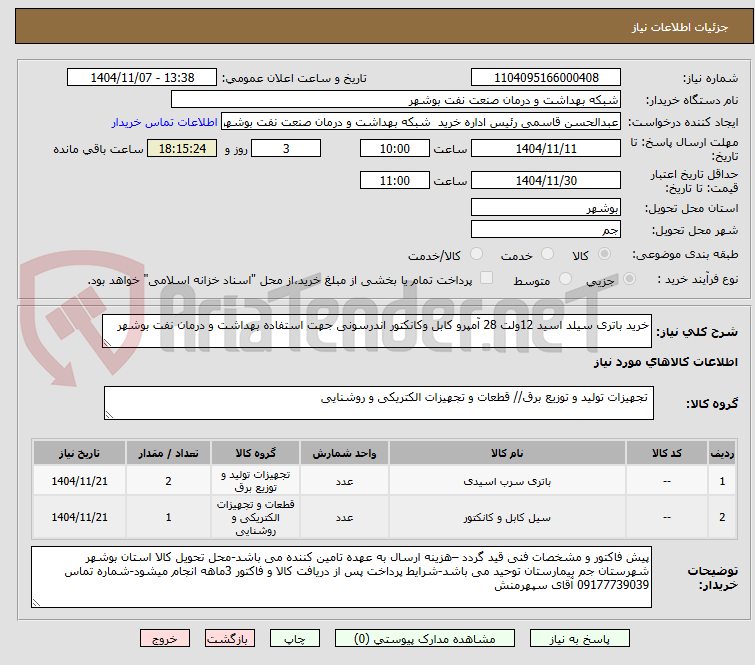Click the جزئیات اطلاعات نیاز header title
Viewport: 755px width, 665px height.
click(x=679, y=27)
